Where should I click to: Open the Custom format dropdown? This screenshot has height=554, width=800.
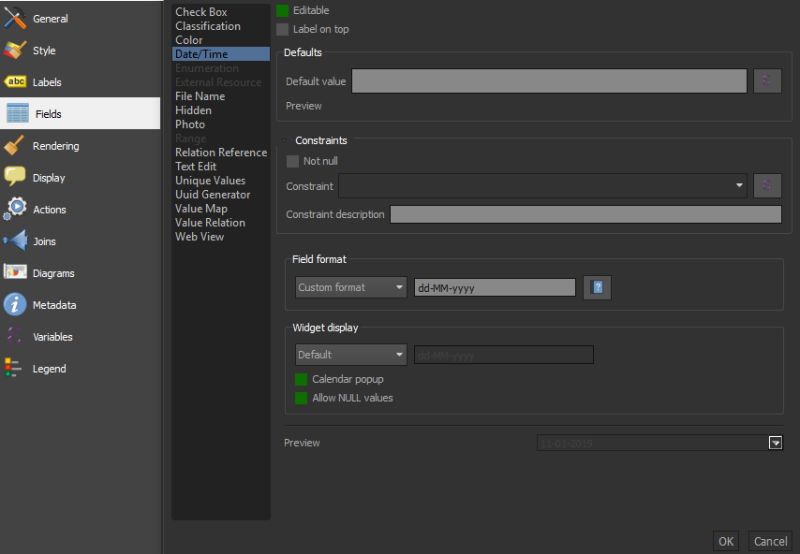[x=351, y=287]
